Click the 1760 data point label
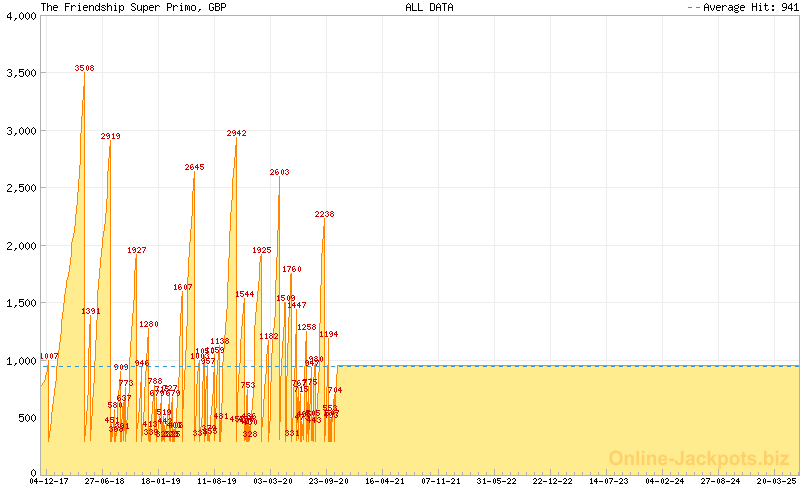The image size is (800, 490). [291, 269]
